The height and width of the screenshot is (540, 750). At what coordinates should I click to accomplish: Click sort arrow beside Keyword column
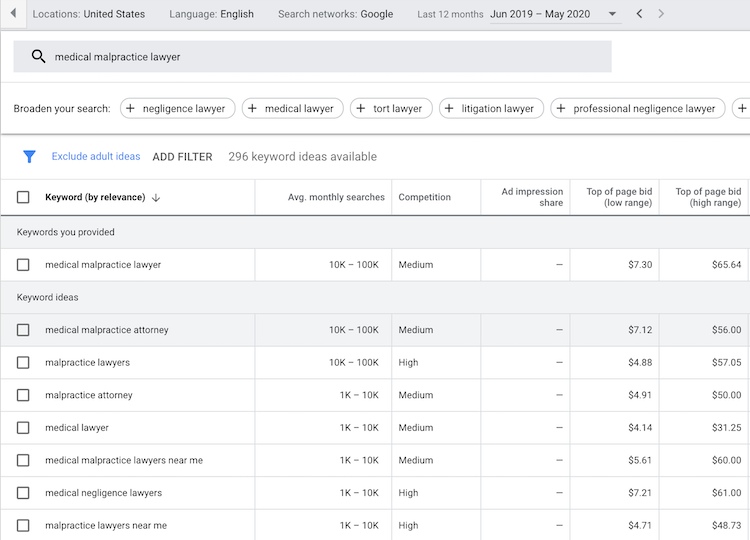coord(156,198)
